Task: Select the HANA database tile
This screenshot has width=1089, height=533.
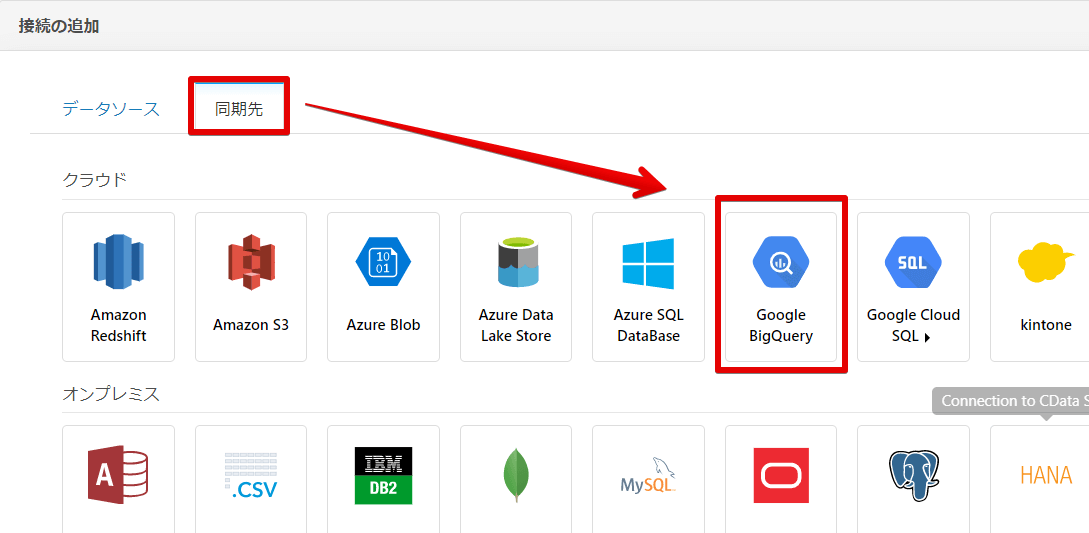Action: coord(1040,479)
